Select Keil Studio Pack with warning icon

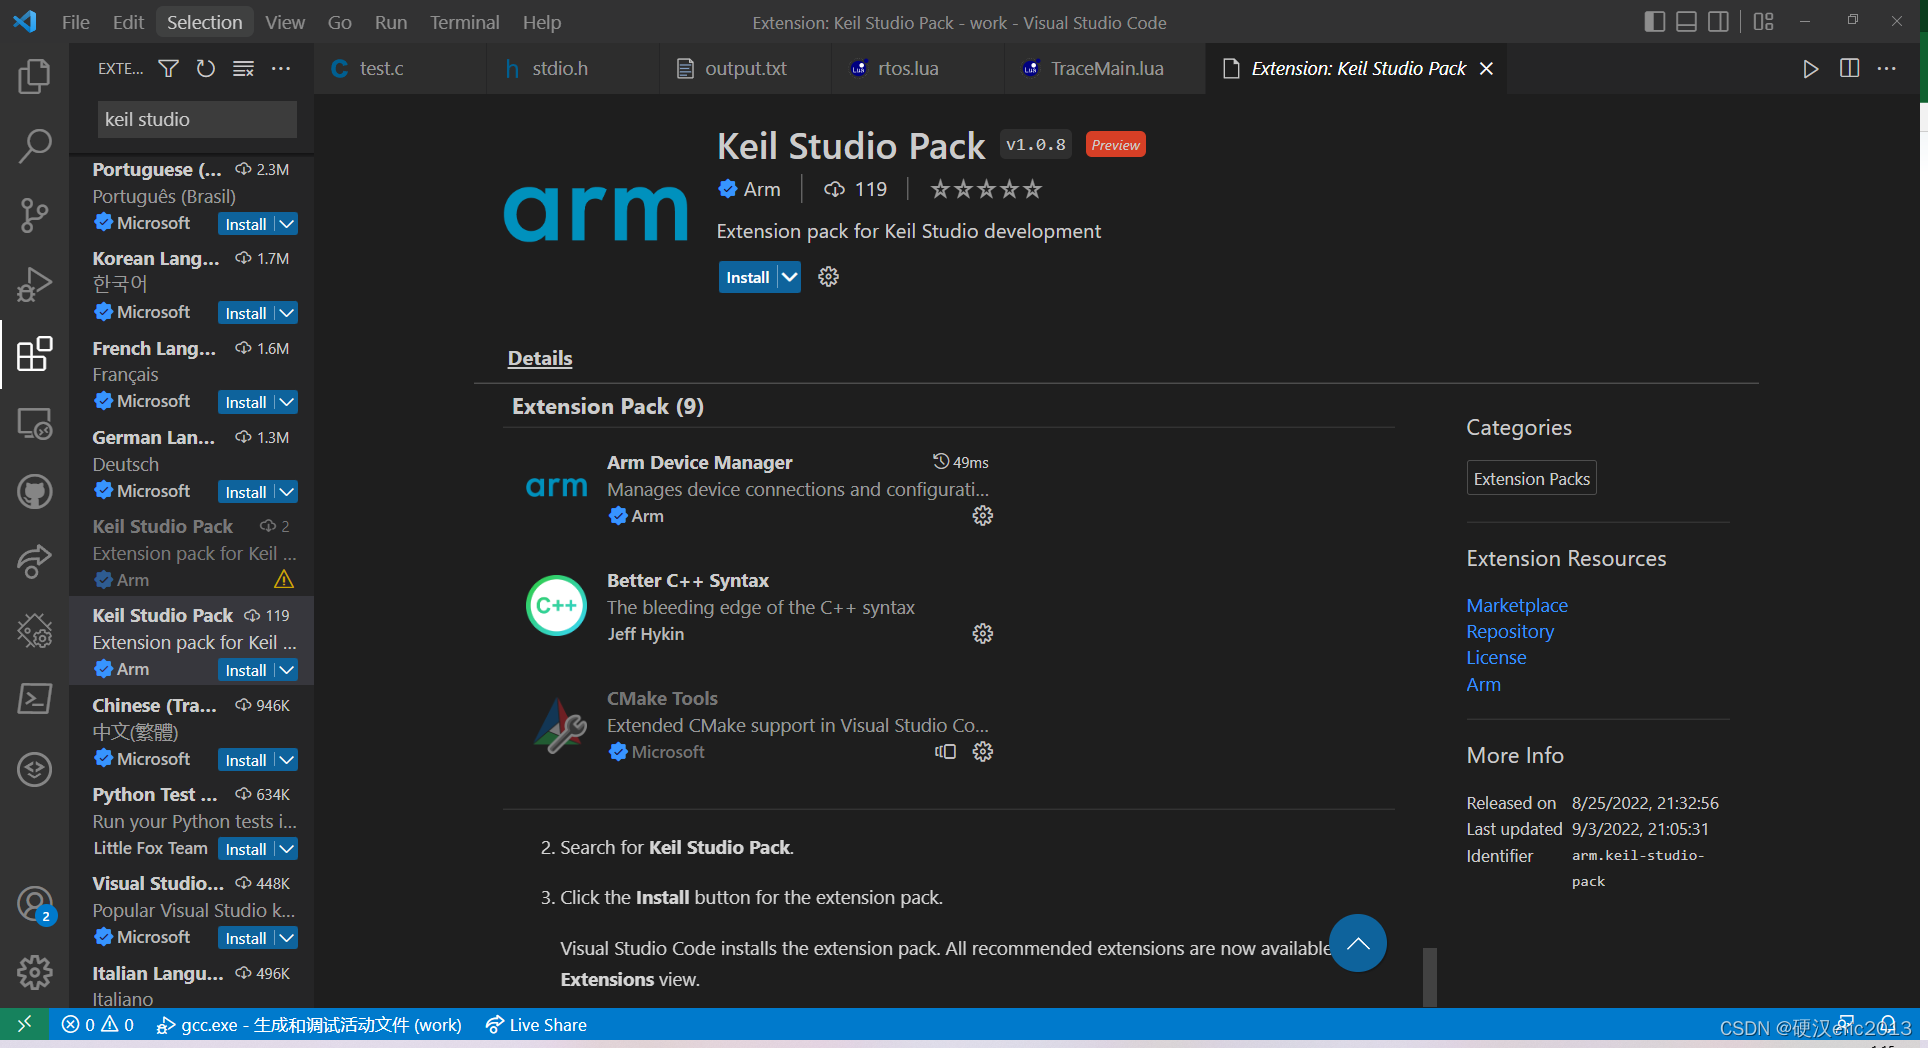[x=191, y=552]
